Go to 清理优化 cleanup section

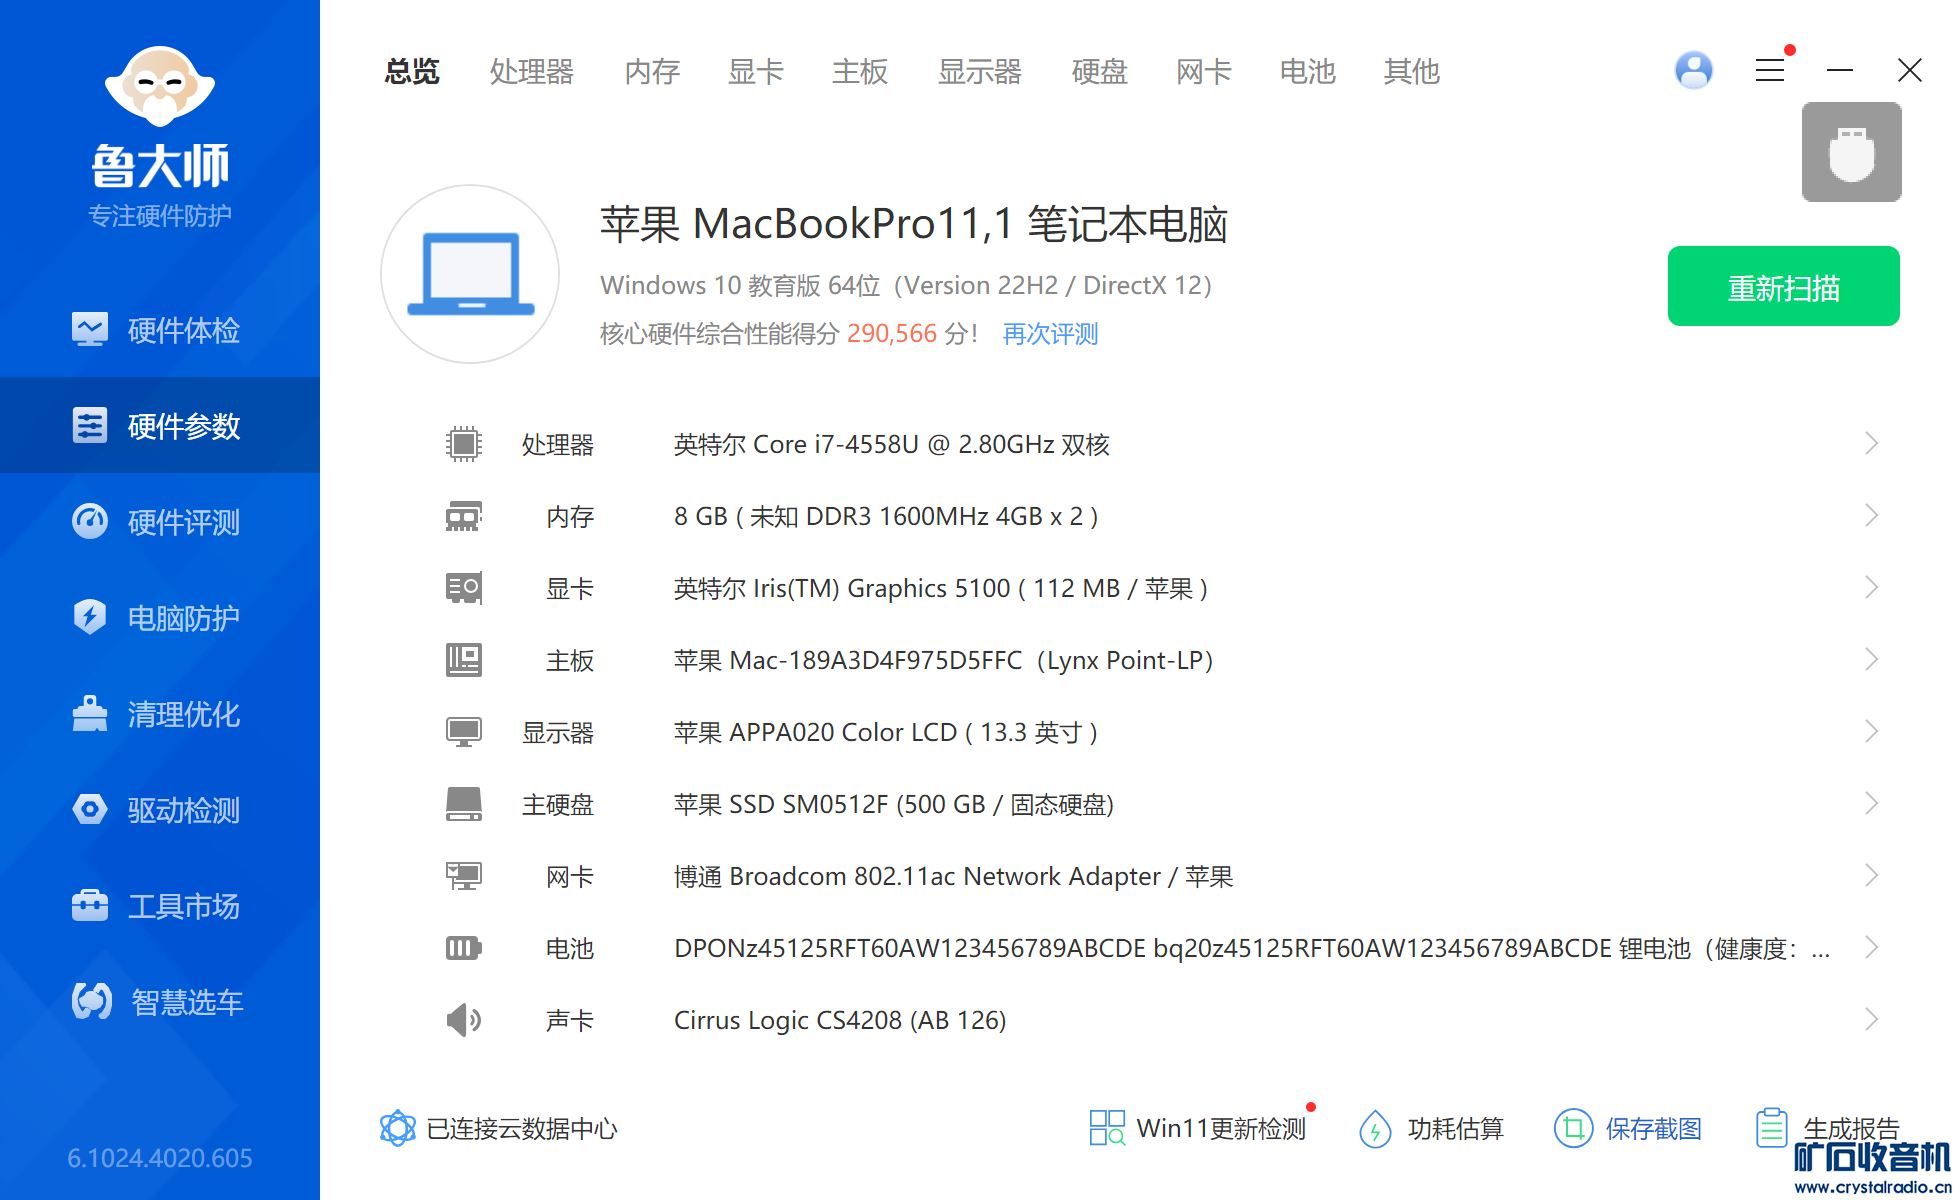click(x=160, y=714)
